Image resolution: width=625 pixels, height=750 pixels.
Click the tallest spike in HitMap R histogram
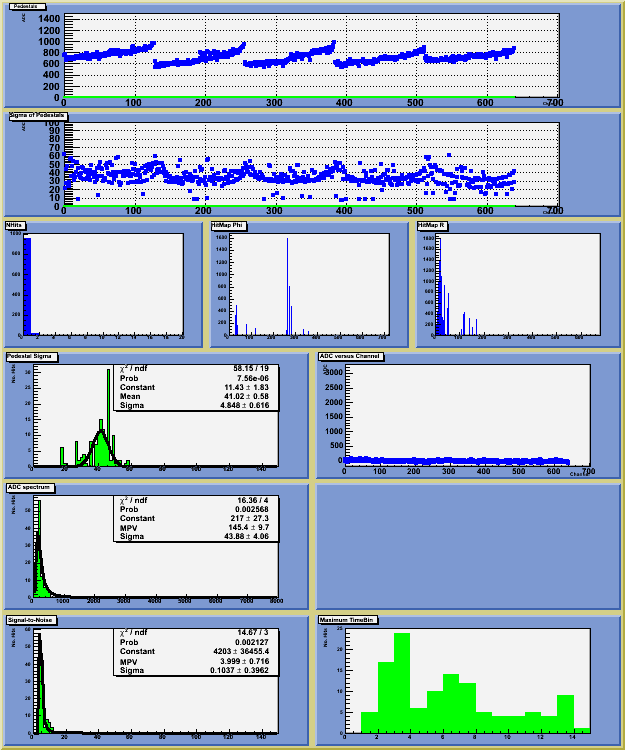point(440,287)
